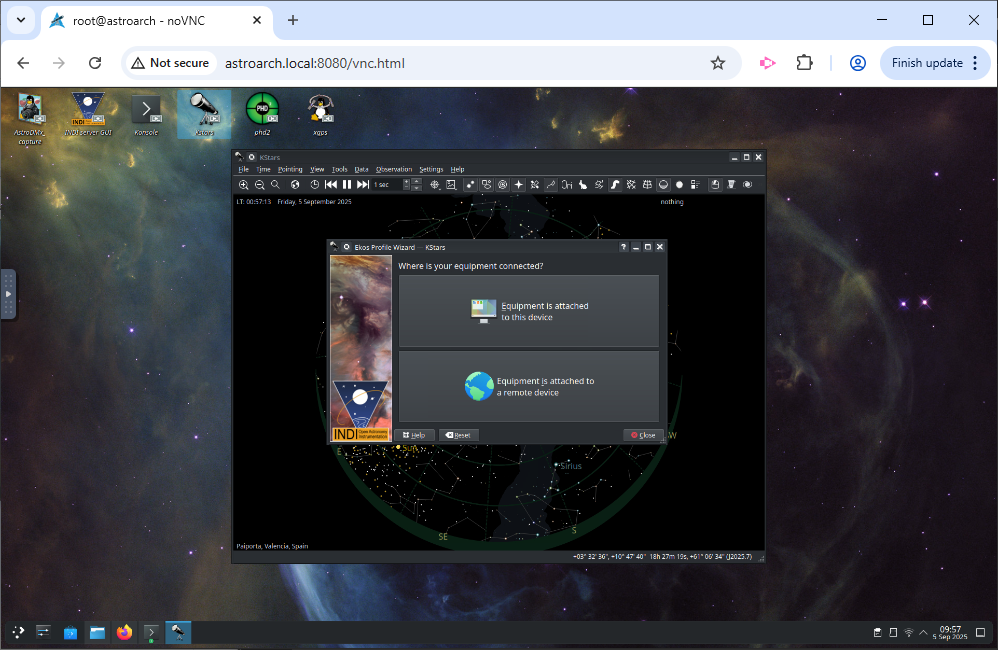
Task: Open the Chrome extensions puzzle icon
Action: [805, 63]
